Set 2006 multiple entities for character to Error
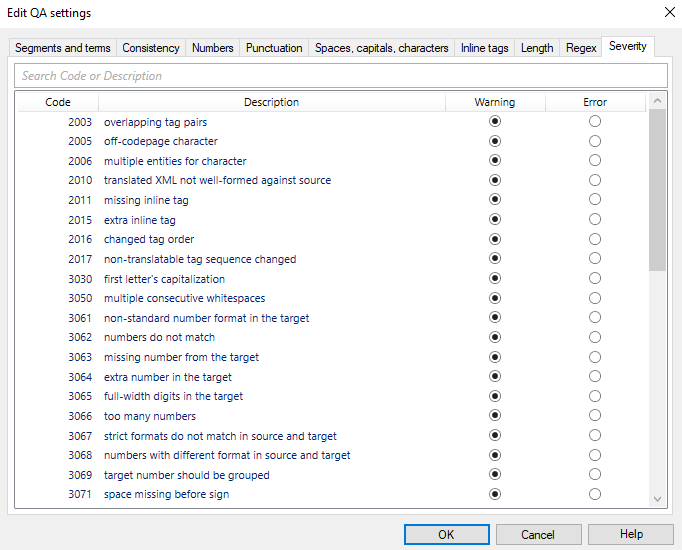The image size is (682, 550). (x=595, y=160)
